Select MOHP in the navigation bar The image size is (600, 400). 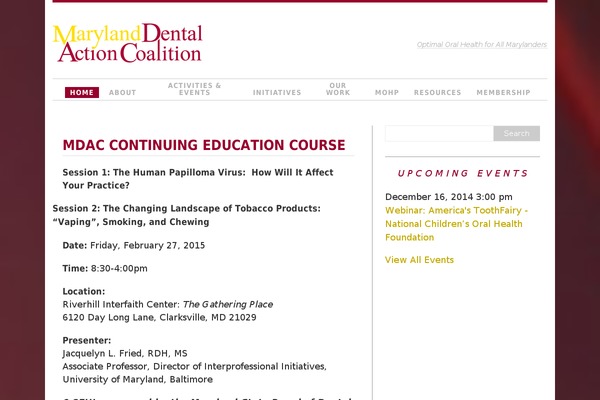pos(387,93)
